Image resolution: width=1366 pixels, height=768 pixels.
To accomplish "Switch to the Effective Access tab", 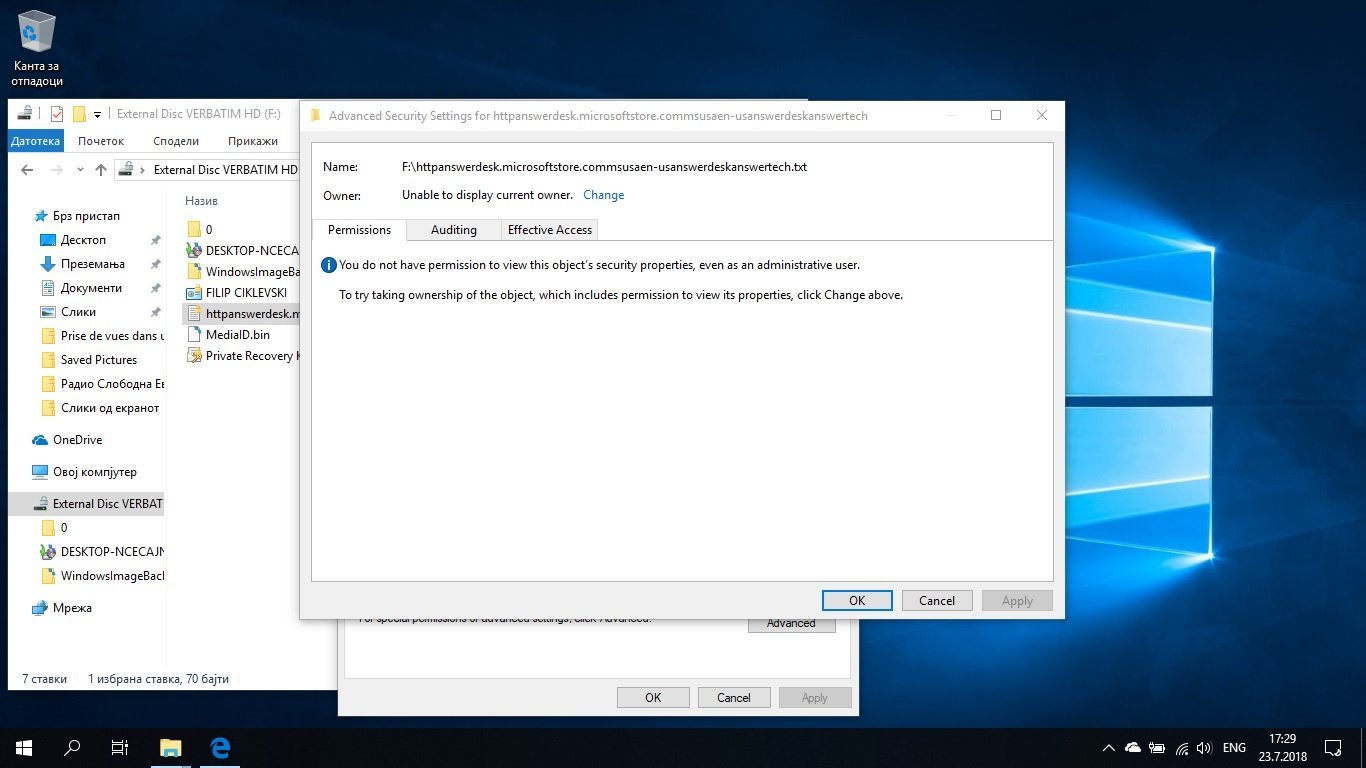I will (x=550, y=230).
